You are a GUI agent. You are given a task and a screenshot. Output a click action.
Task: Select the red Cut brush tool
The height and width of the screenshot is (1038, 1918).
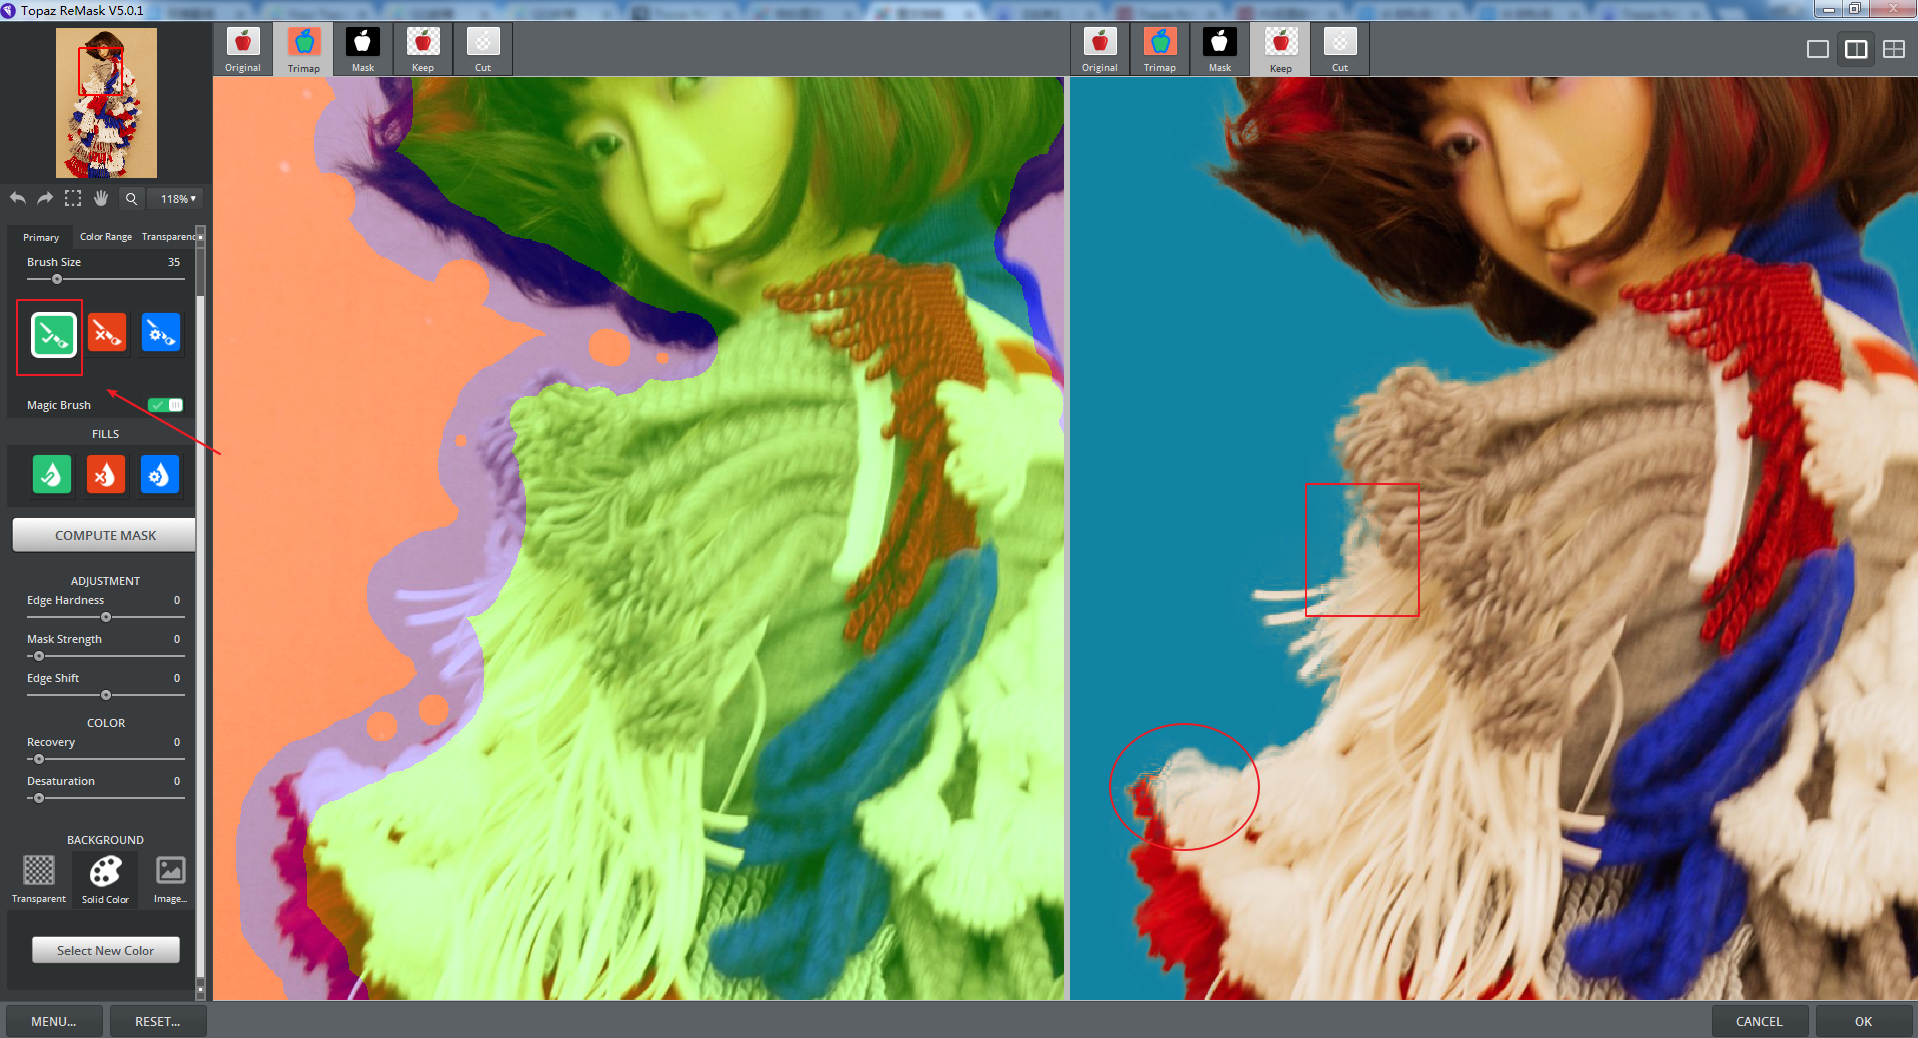coord(107,333)
